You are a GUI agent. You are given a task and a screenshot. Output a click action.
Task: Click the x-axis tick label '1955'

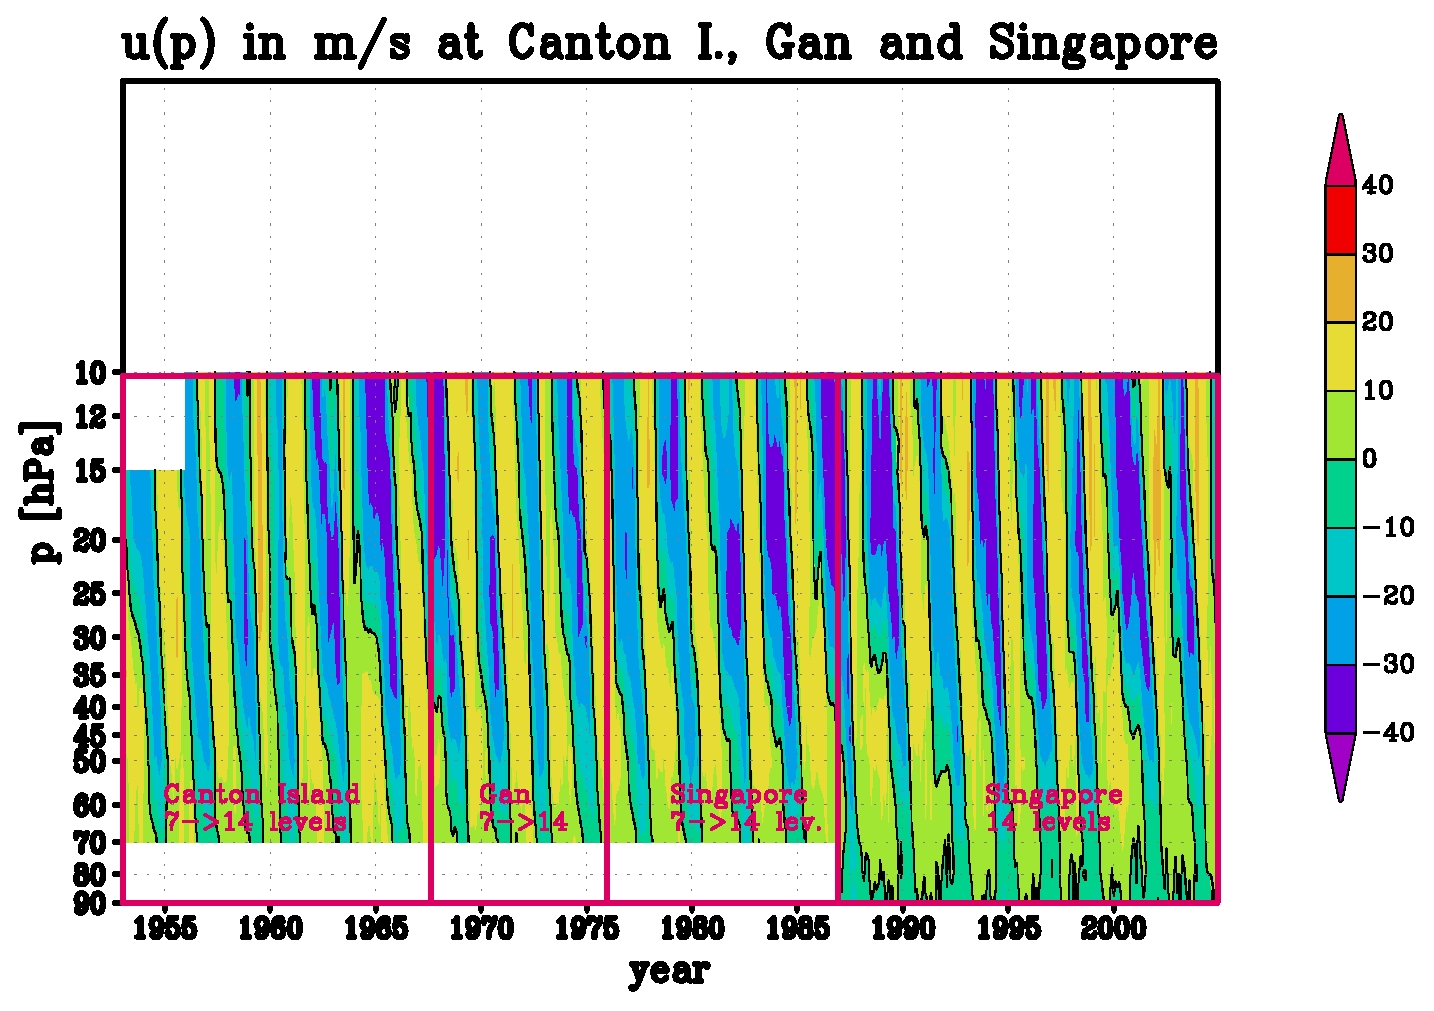click(x=165, y=929)
